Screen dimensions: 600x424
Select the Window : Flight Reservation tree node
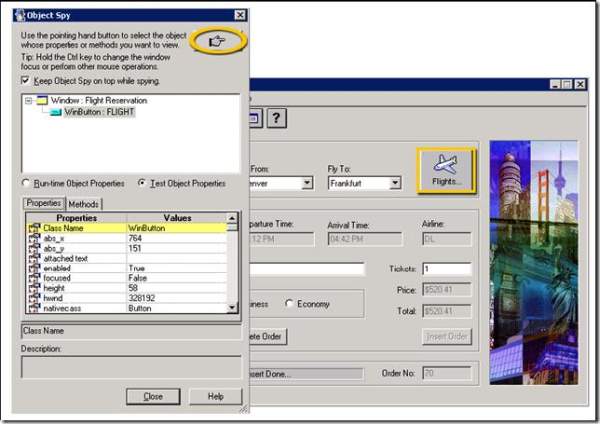click(99, 100)
